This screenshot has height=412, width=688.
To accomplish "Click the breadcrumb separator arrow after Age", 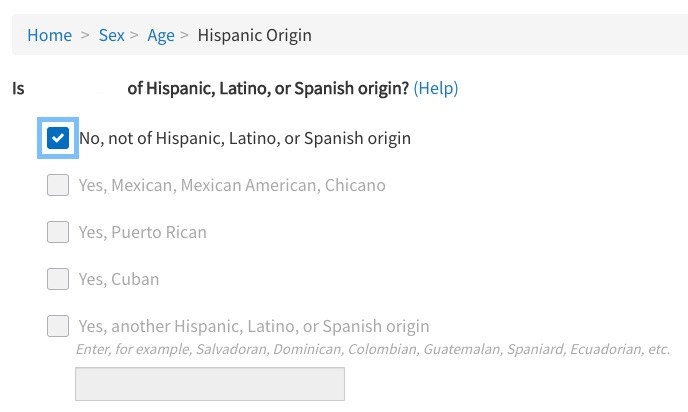I will 184,35.
